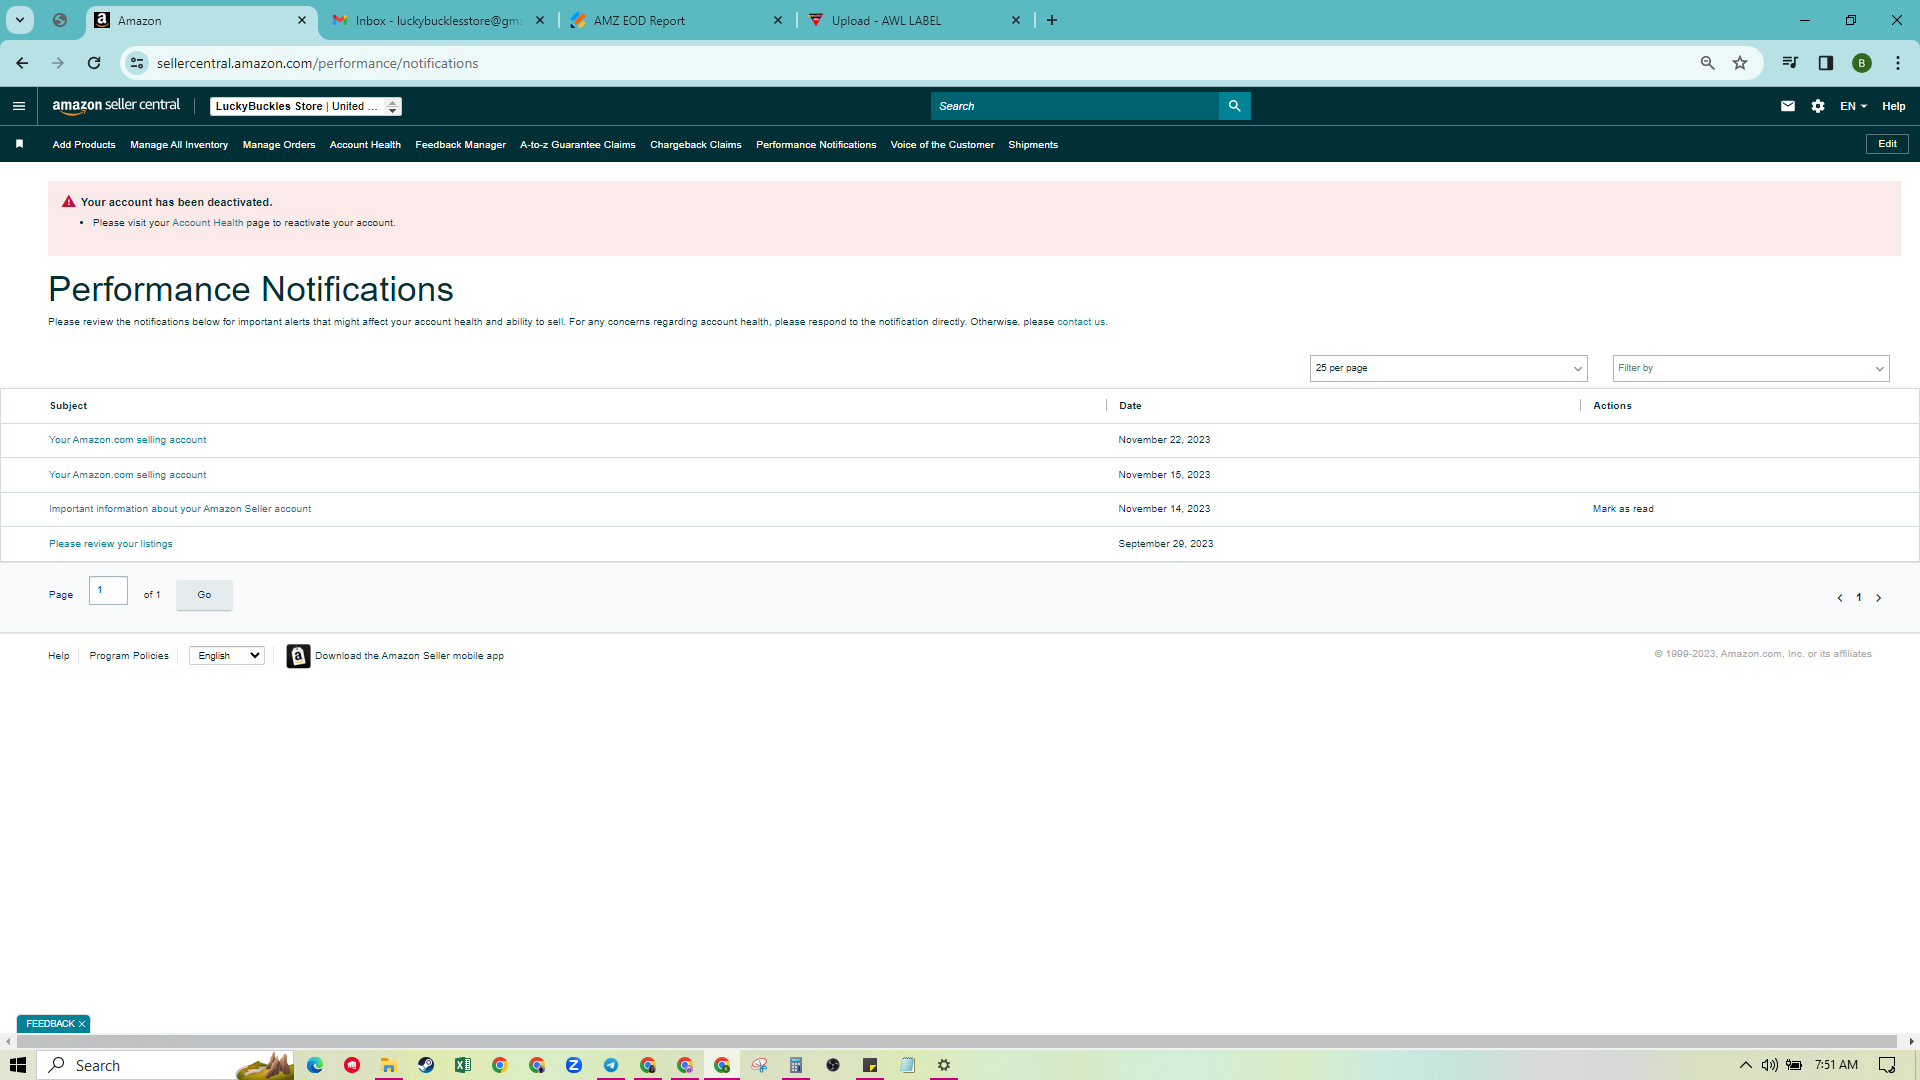Open the November 15 selling account notification
This screenshot has width=1920, height=1080.
point(128,475)
